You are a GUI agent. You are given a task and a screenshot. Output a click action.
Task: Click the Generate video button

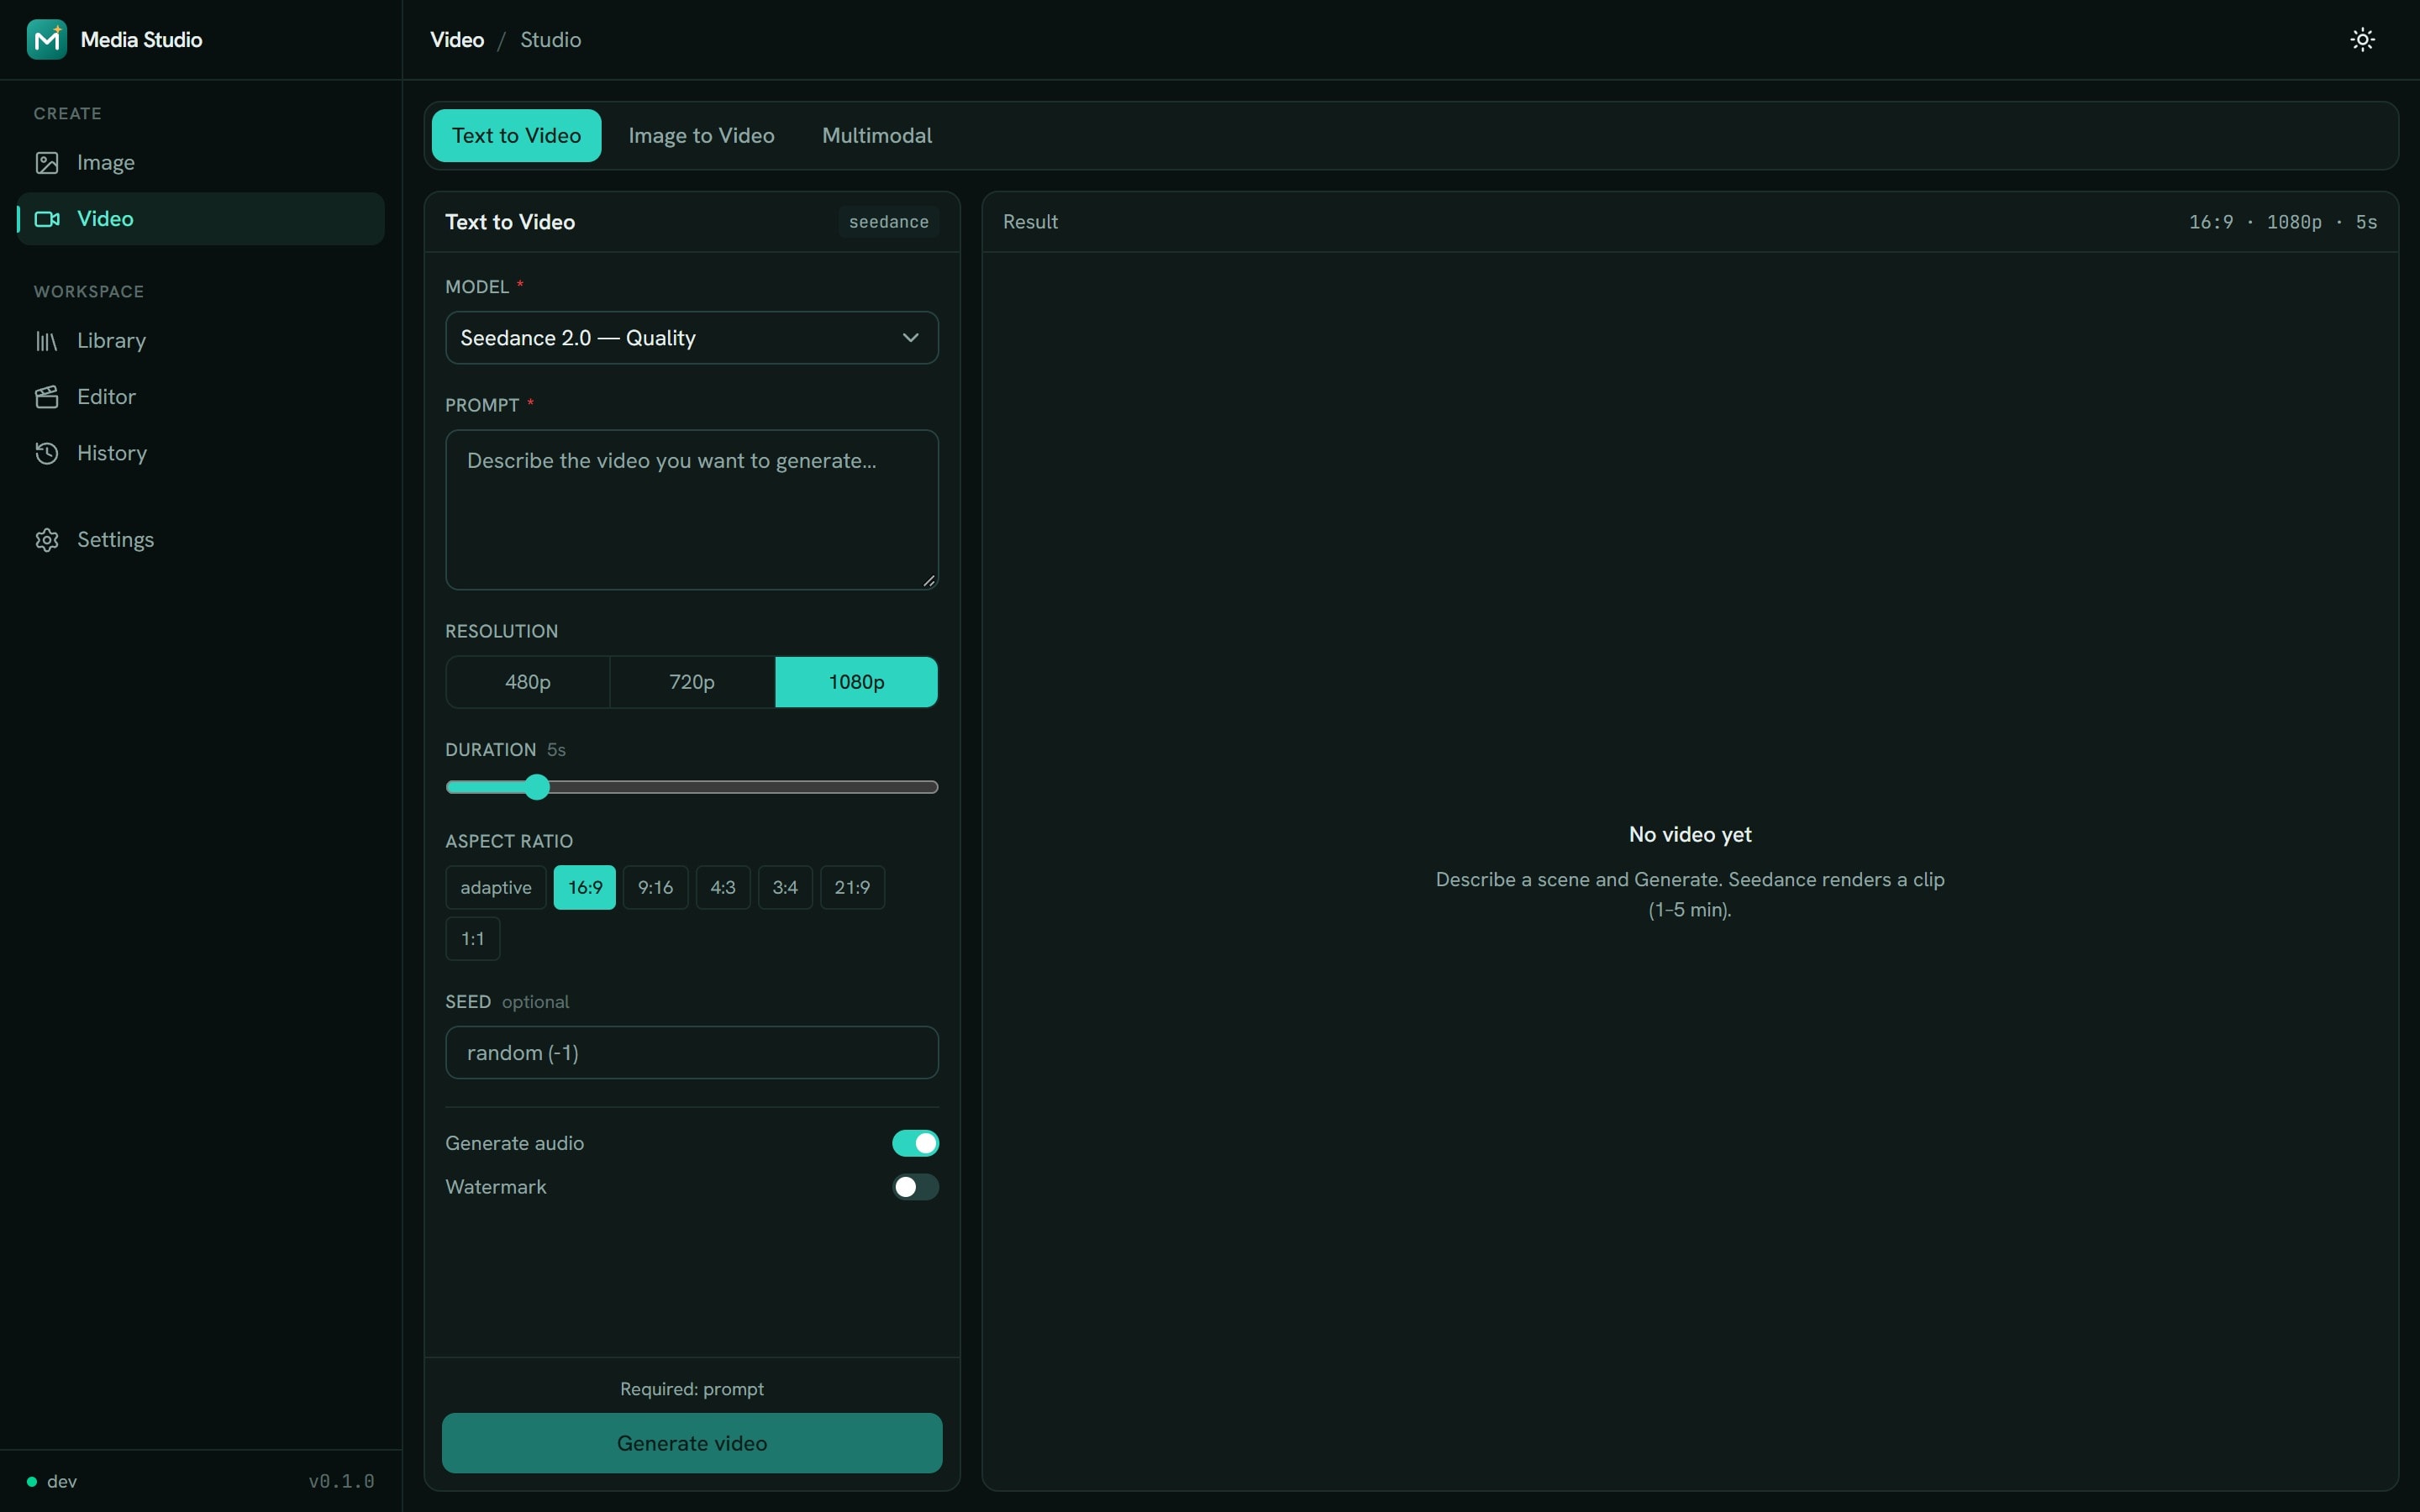tap(692, 1443)
